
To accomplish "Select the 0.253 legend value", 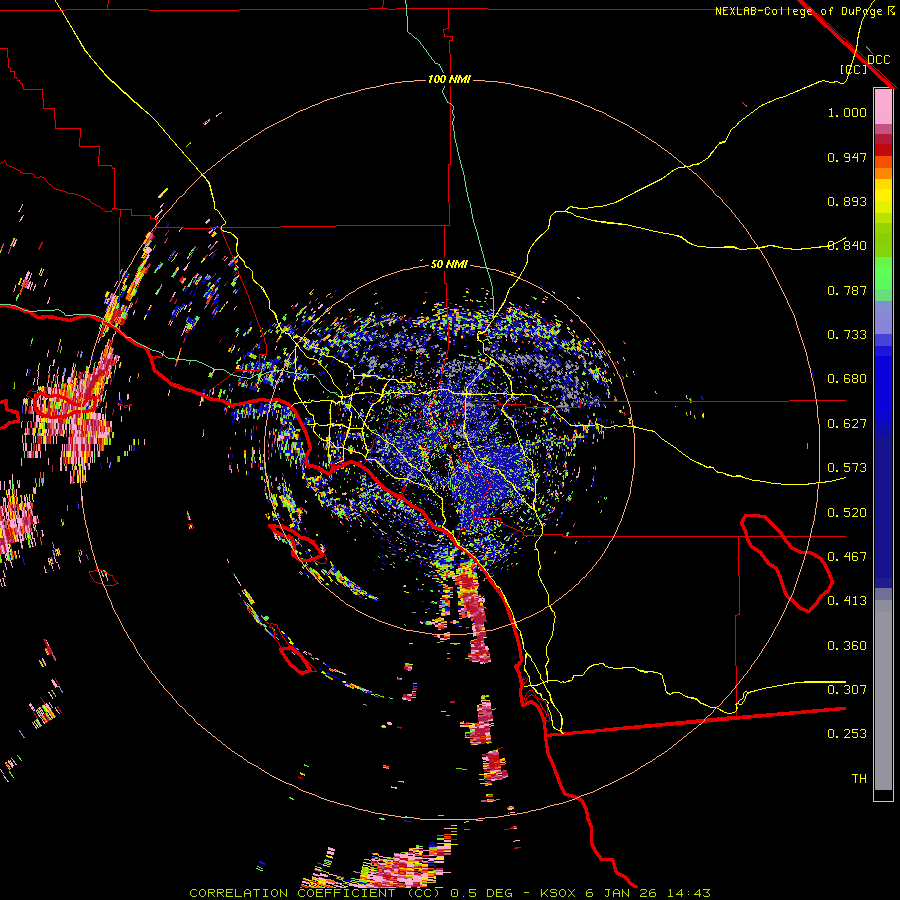I will (847, 734).
